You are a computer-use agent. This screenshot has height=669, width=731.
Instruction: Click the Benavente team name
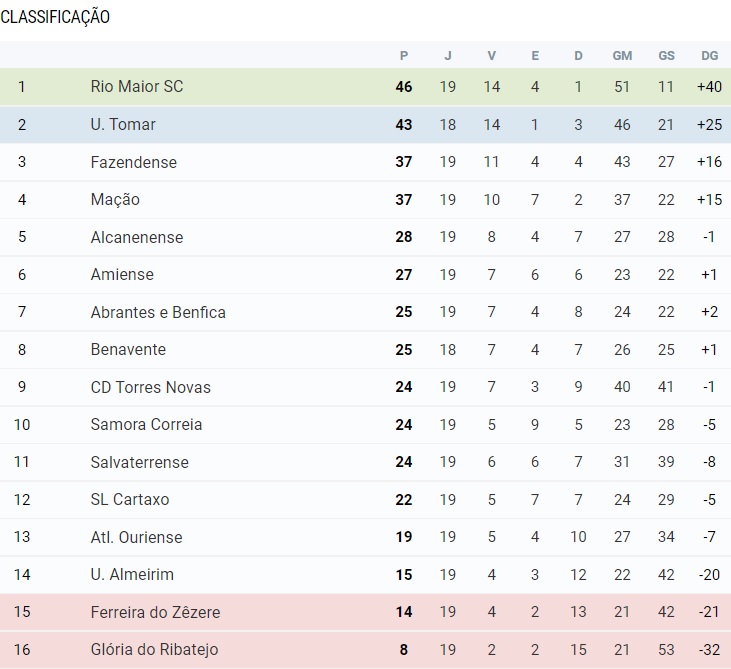[x=128, y=350]
